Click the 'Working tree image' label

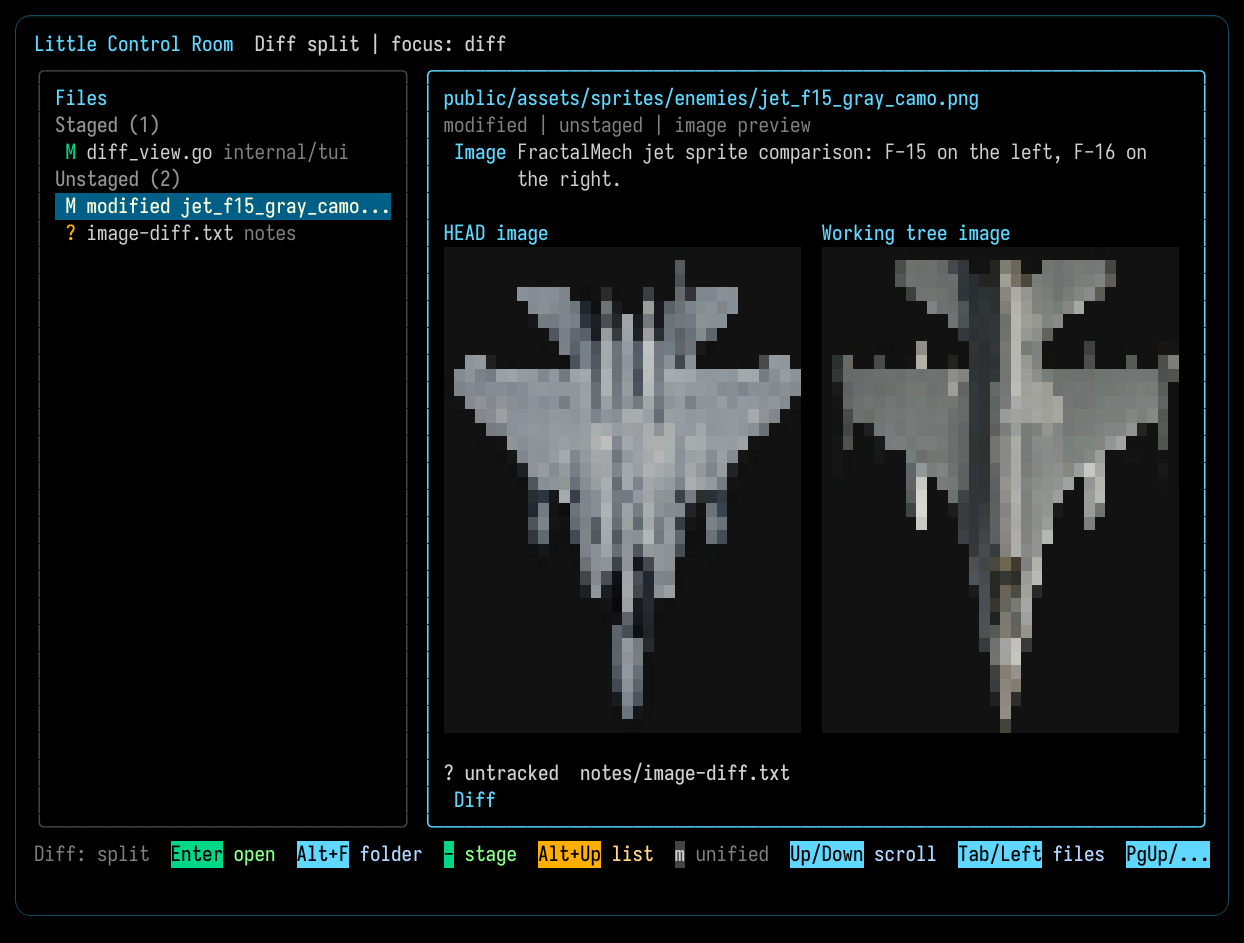click(916, 233)
